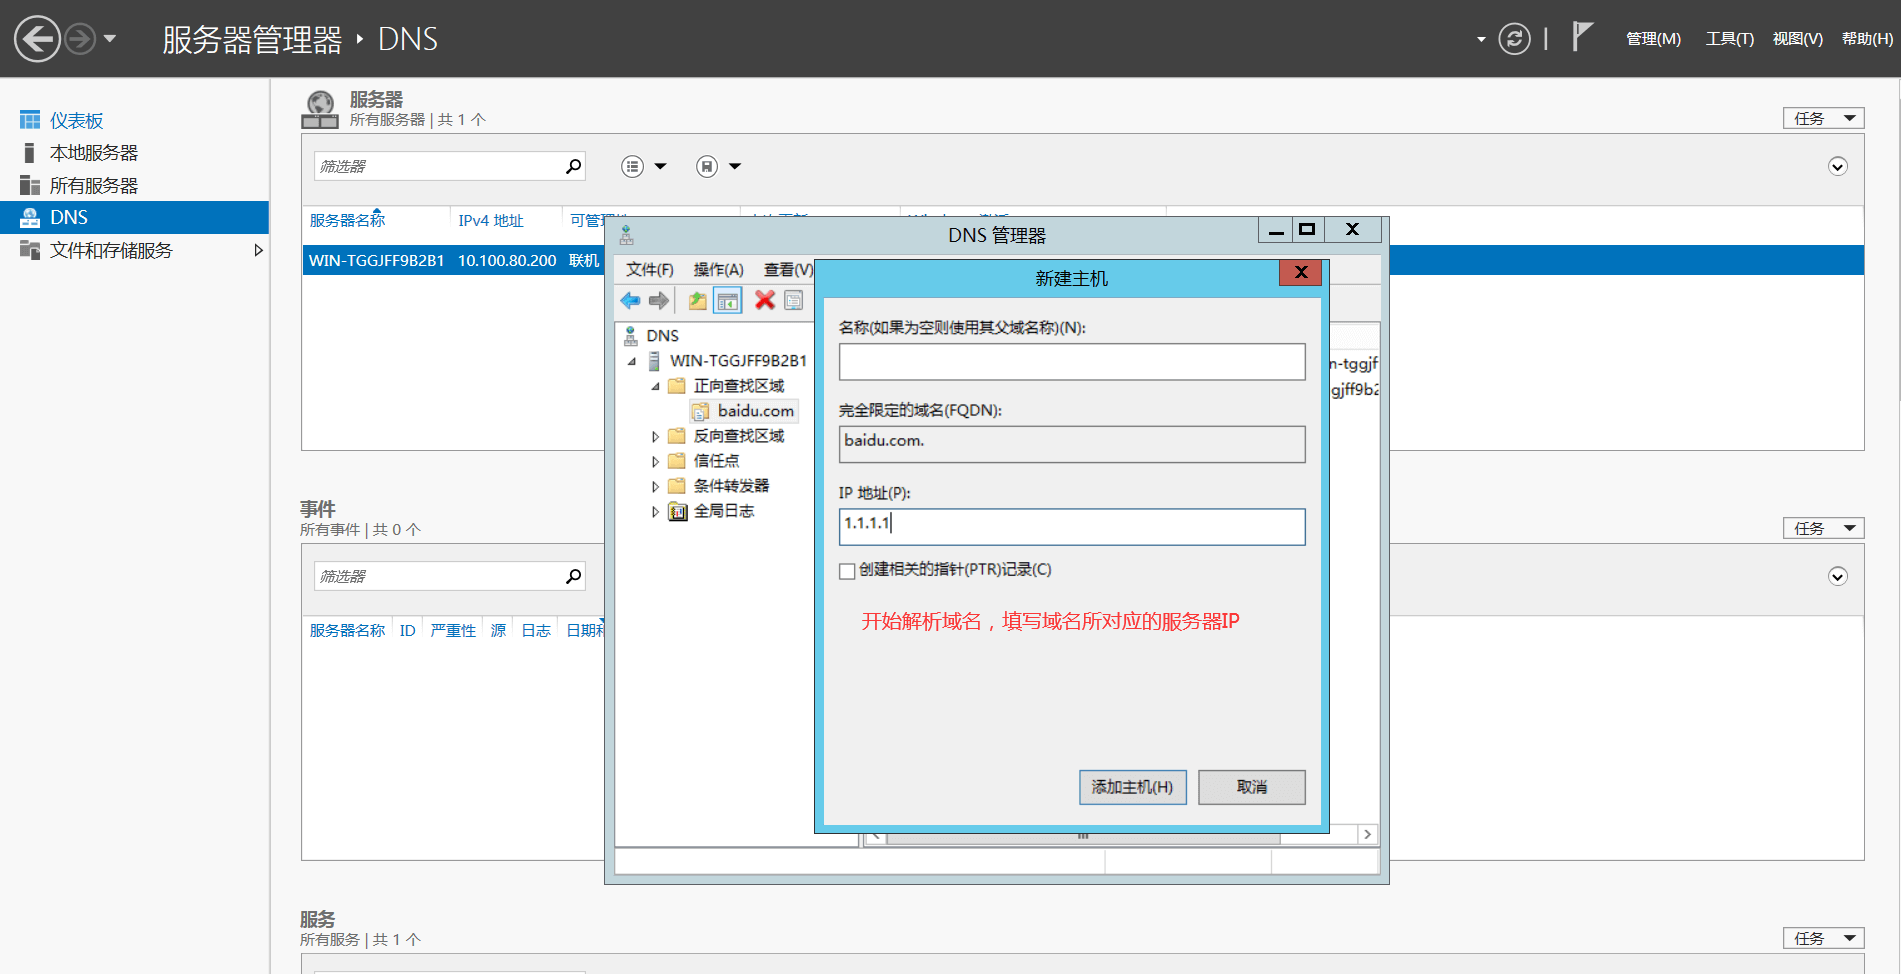Image resolution: width=1901 pixels, height=974 pixels.
Task: Select 本地服务器 in the left sidebar
Action: pyautogui.click(x=94, y=153)
